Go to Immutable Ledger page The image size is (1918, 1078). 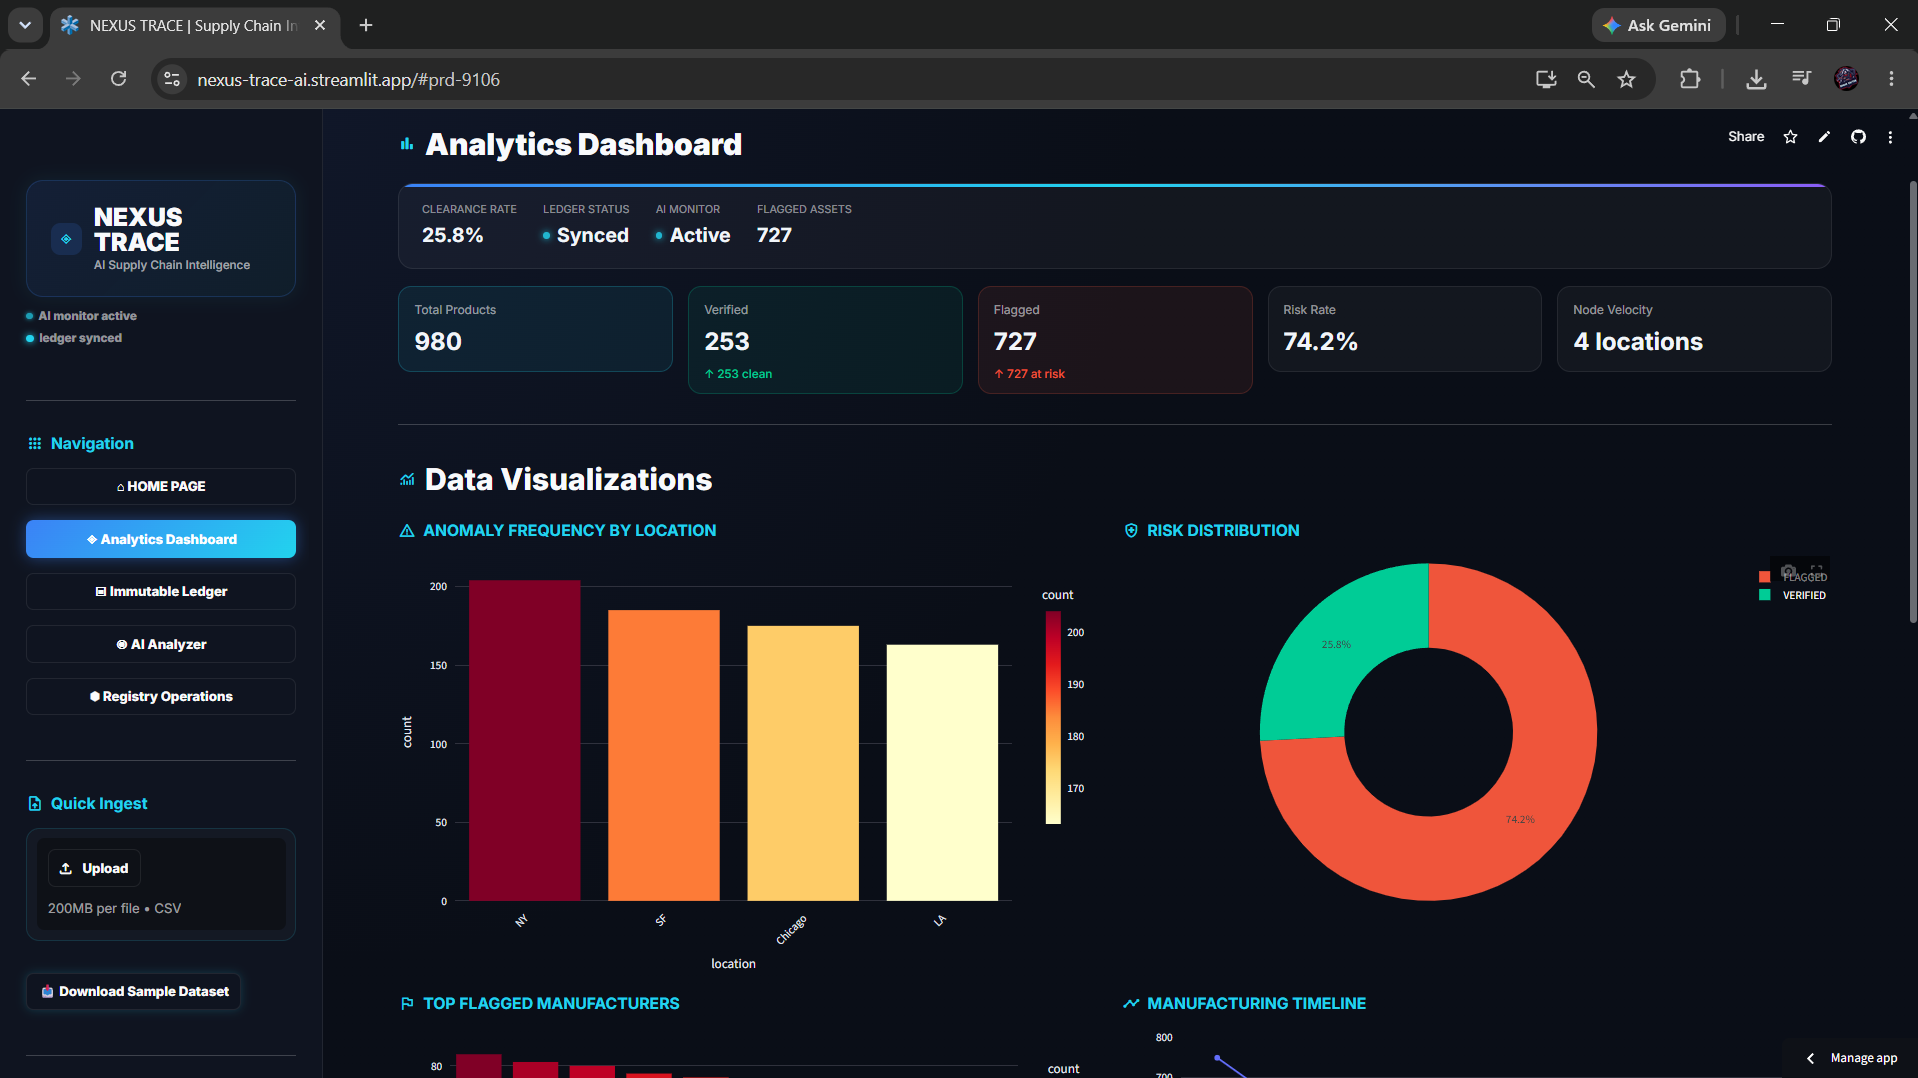(x=161, y=592)
